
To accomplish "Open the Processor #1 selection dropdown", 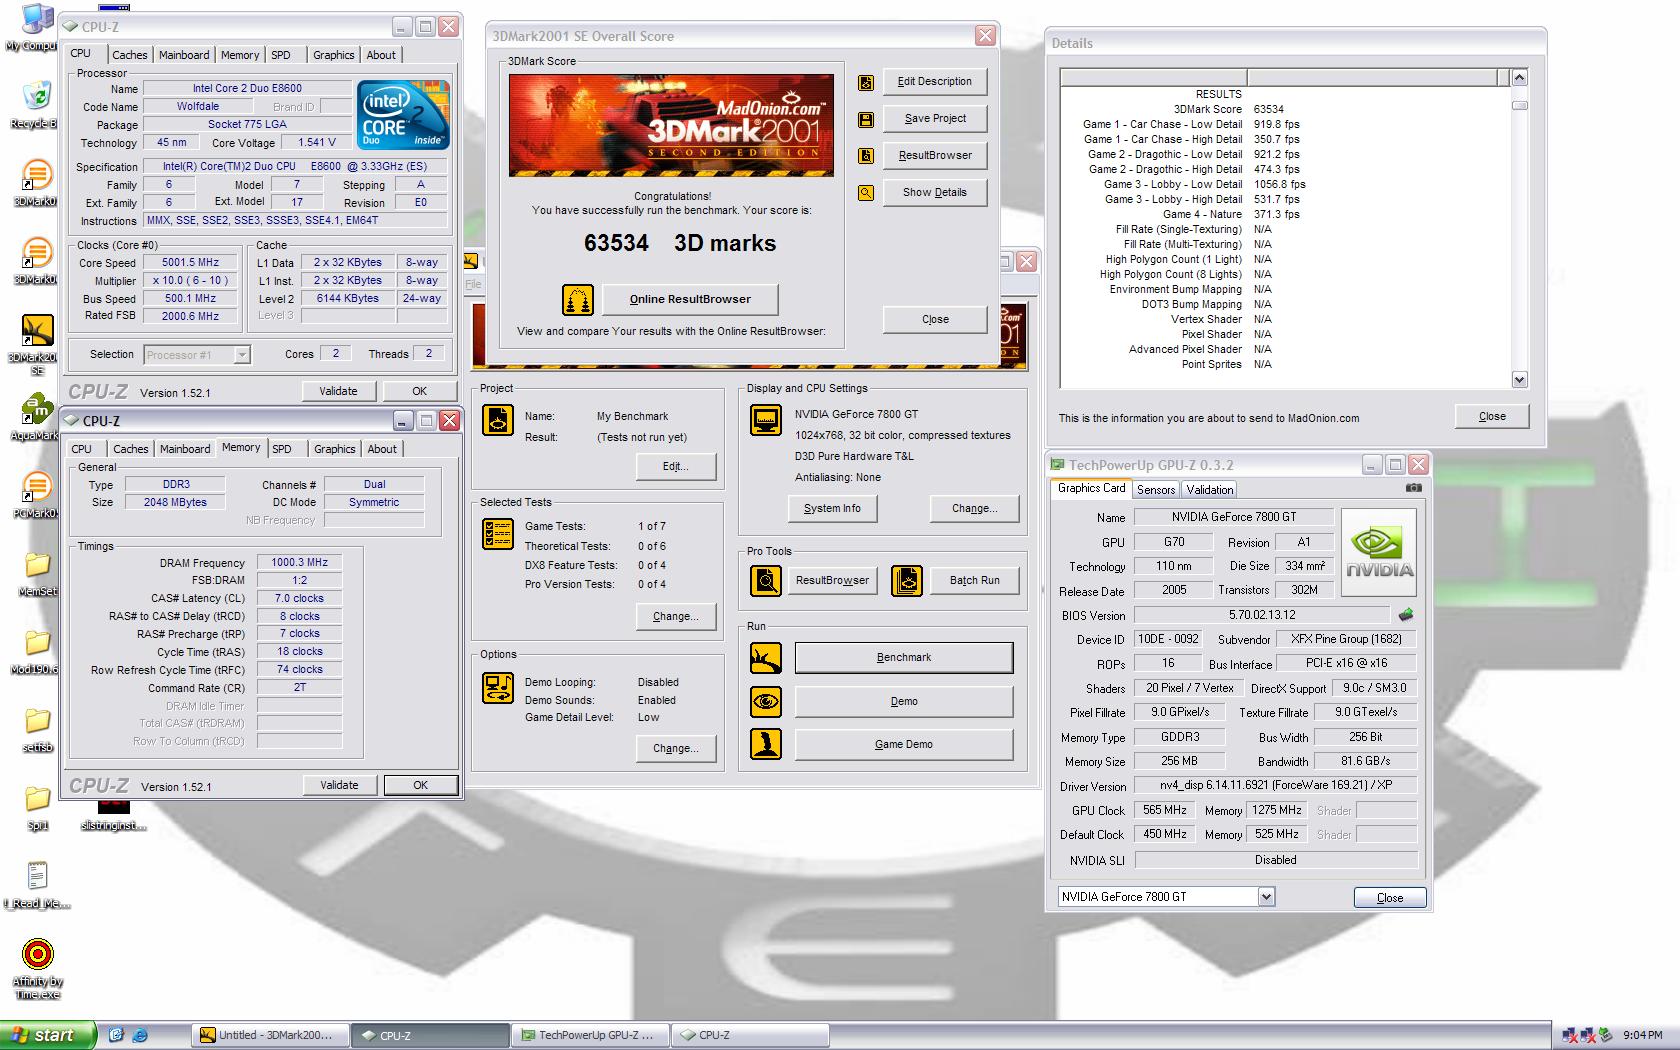I will click(242, 355).
